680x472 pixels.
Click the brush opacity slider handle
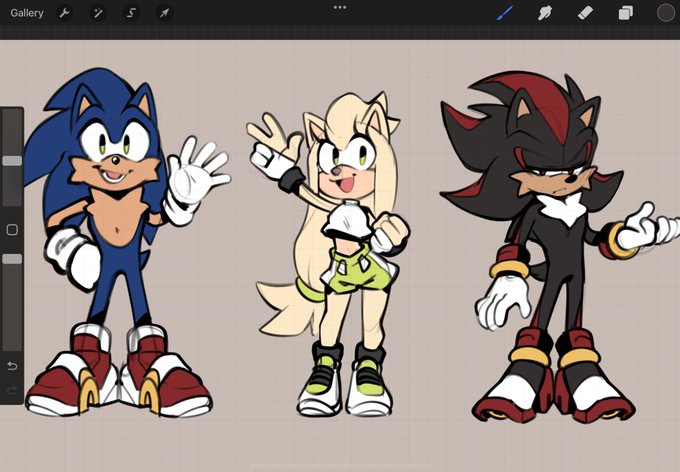[12, 259]
